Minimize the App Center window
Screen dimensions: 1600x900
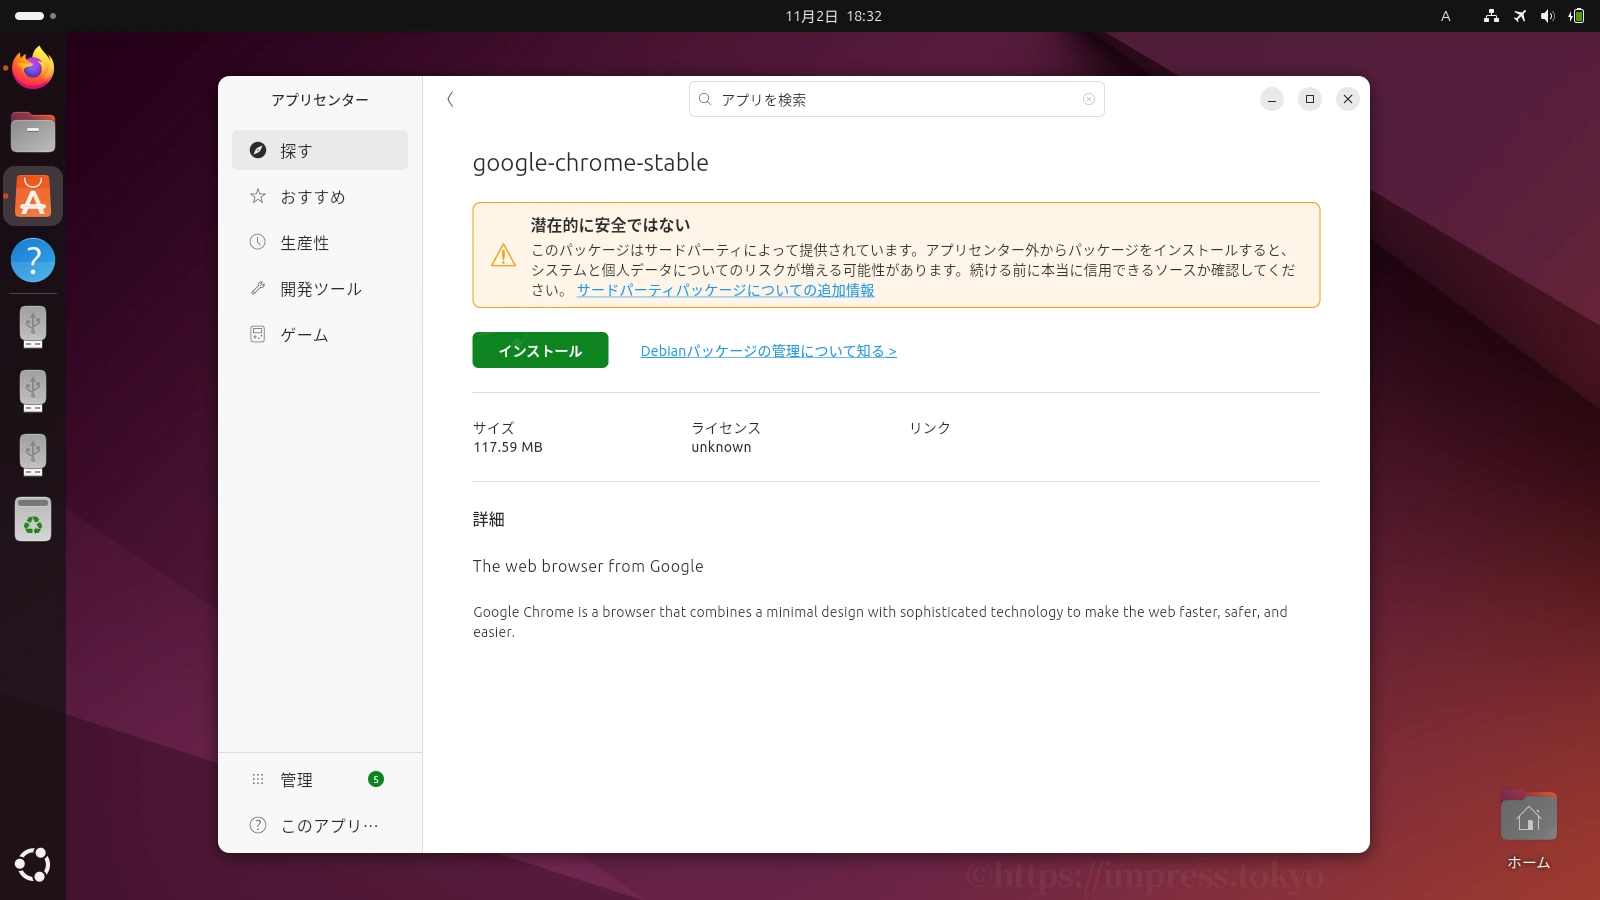click(x=1272, y=99)
